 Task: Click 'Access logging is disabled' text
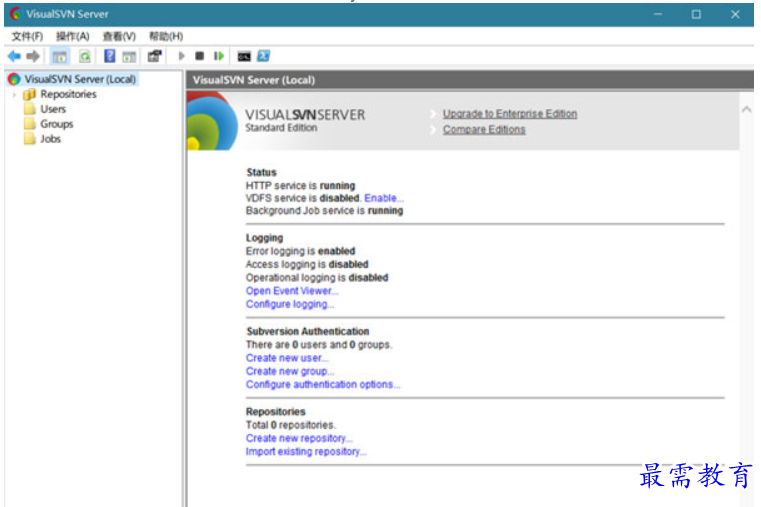coord(307,264)
